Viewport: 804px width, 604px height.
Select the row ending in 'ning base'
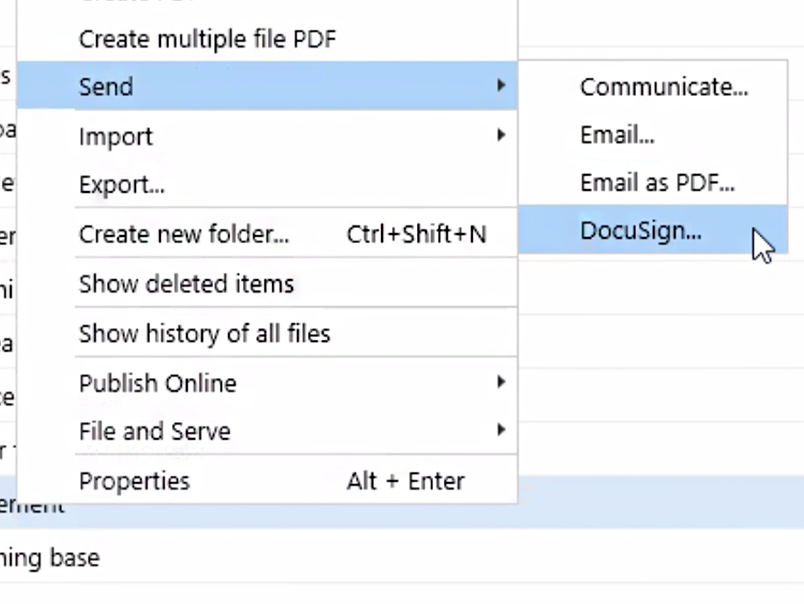(50, 557)
